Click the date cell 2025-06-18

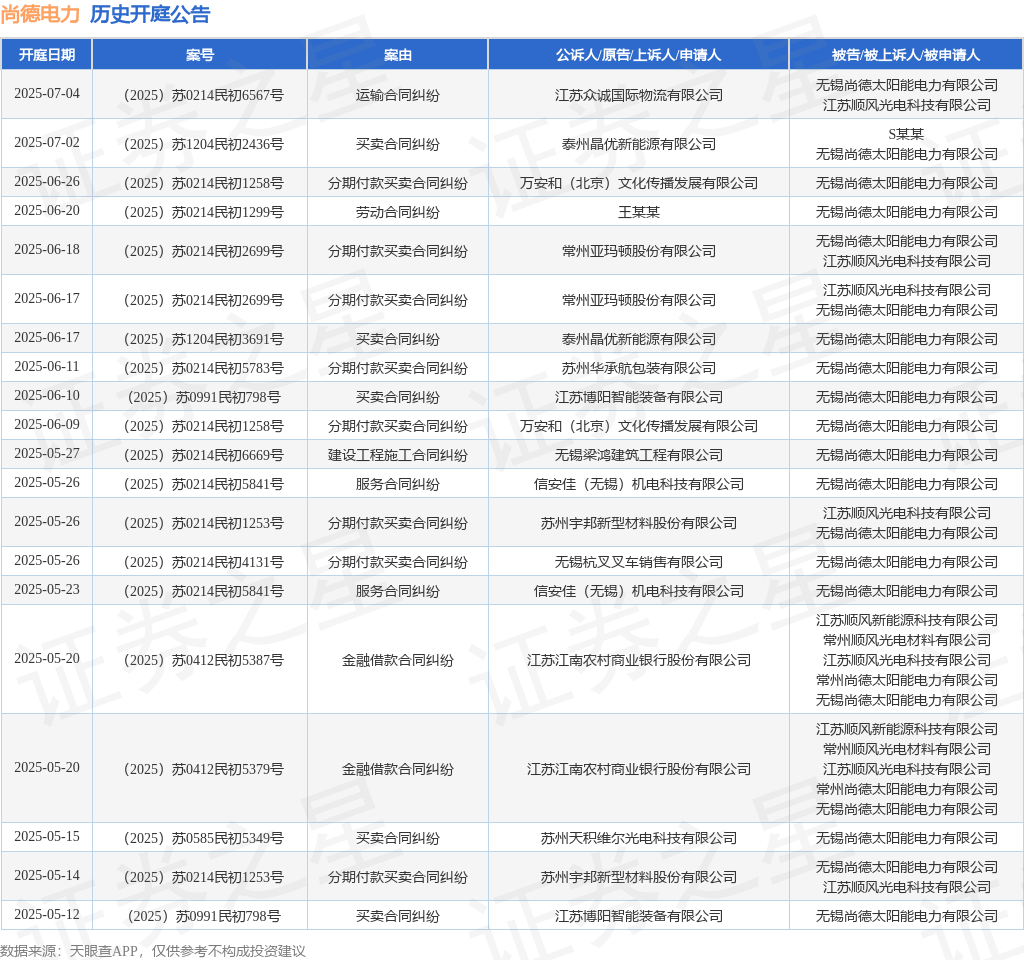(x=47, y=249)
